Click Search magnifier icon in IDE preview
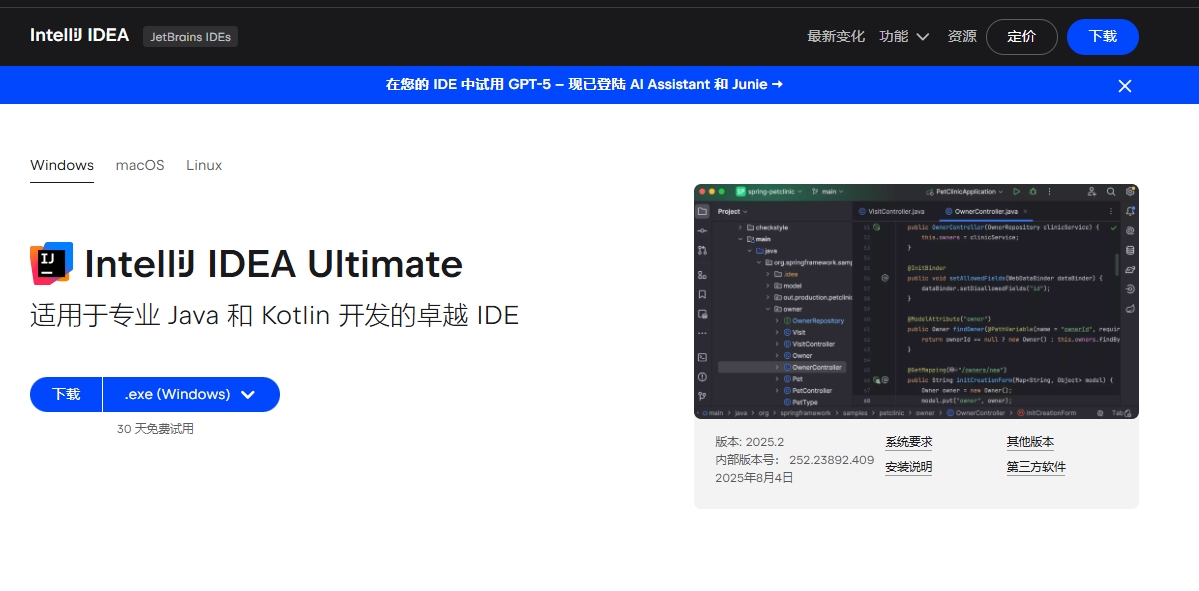Image resolution: width=1199 pixels, height=591 pixels. tap(1111, 192)
